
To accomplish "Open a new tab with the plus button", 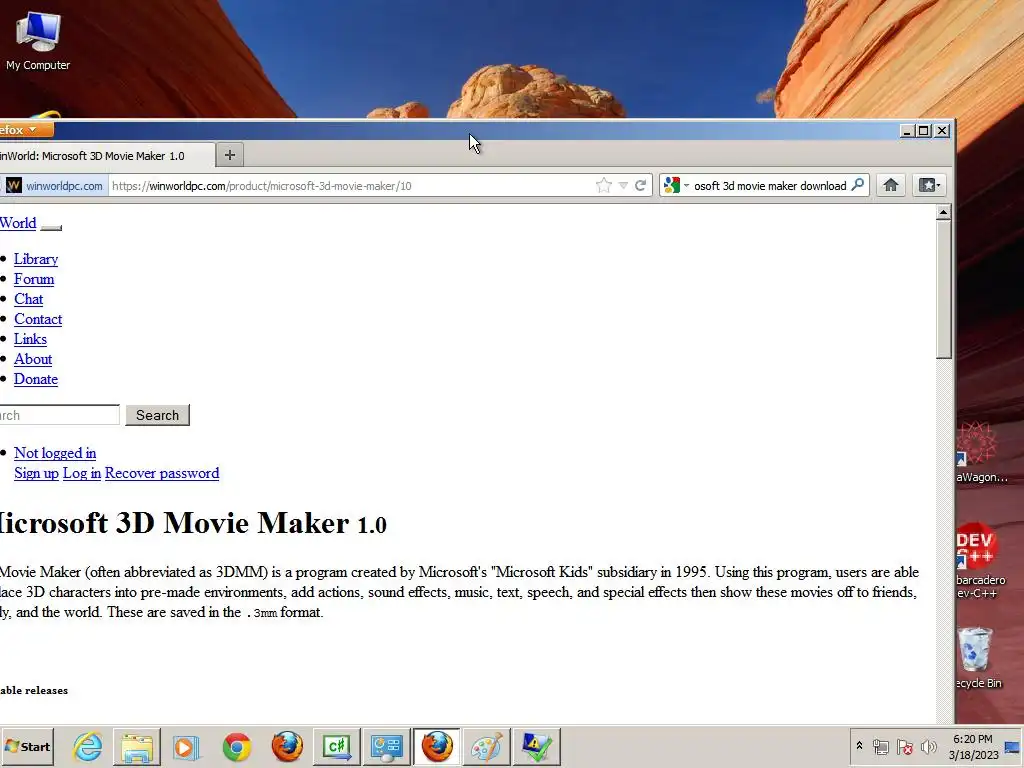I will [x=229, y=155].
